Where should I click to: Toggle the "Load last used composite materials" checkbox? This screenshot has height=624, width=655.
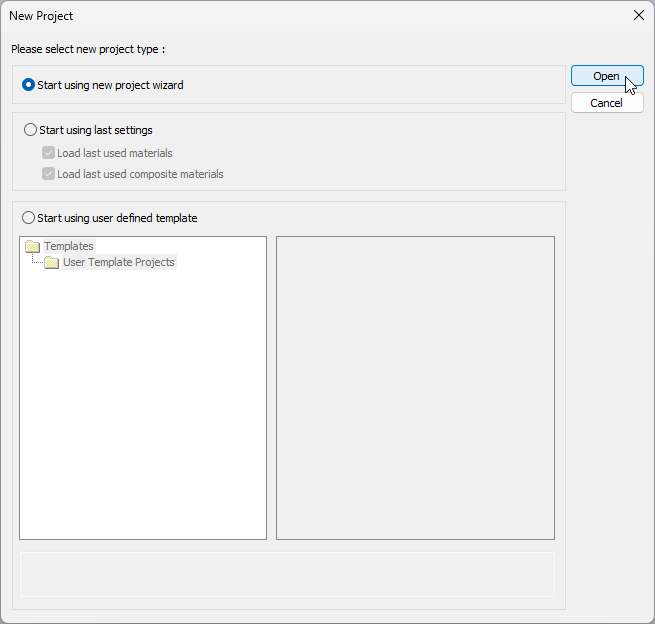coord(48,174)
